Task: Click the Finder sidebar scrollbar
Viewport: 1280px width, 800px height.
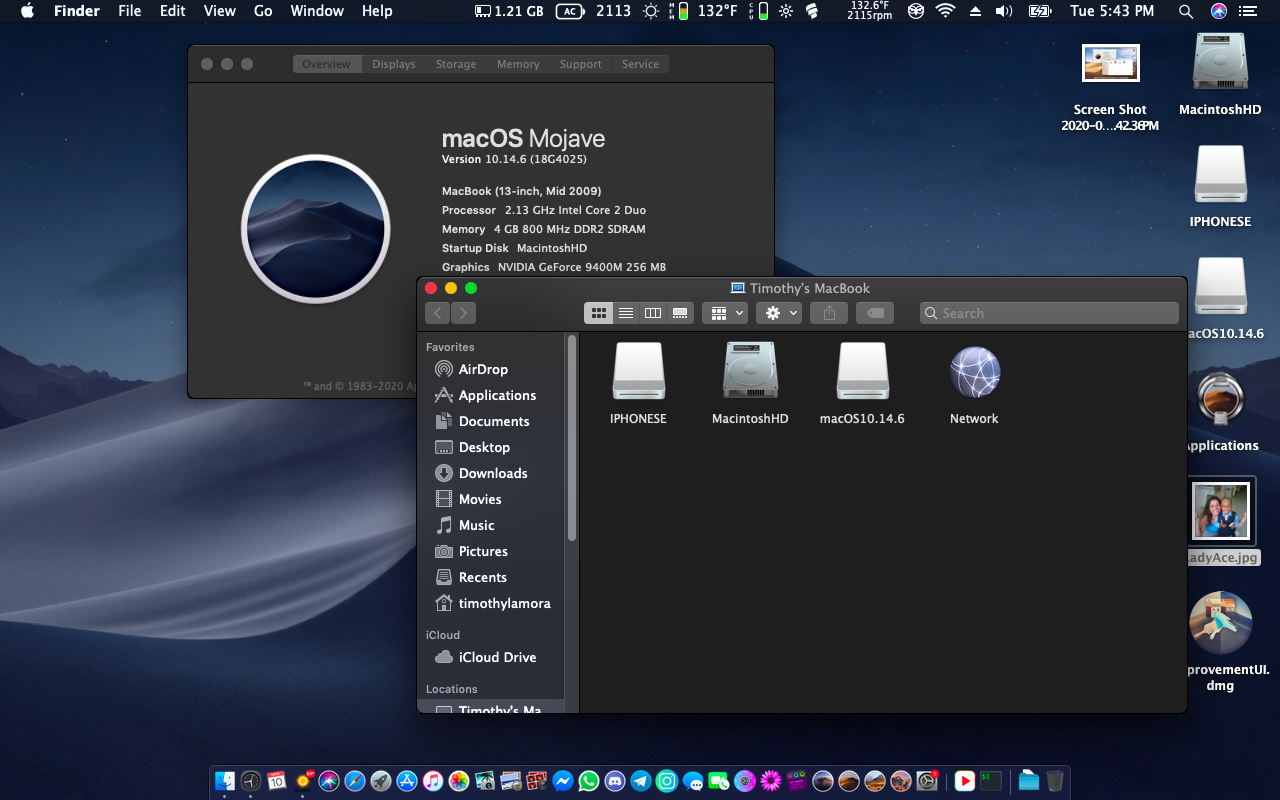Action: point(572,438)
